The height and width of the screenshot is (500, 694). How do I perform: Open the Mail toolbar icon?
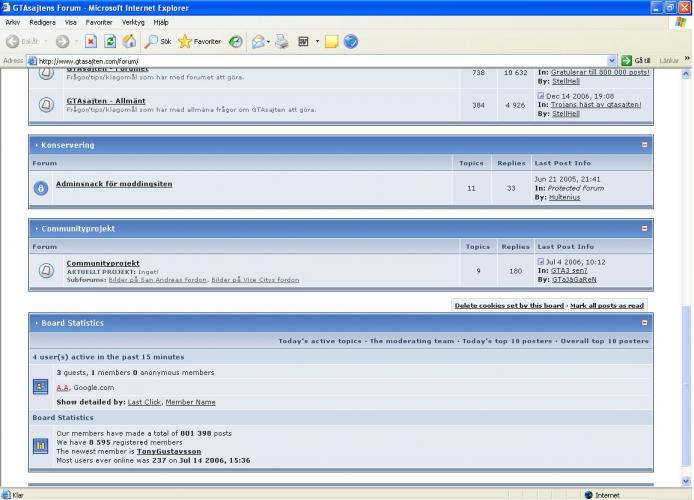(x=258, y=41)
